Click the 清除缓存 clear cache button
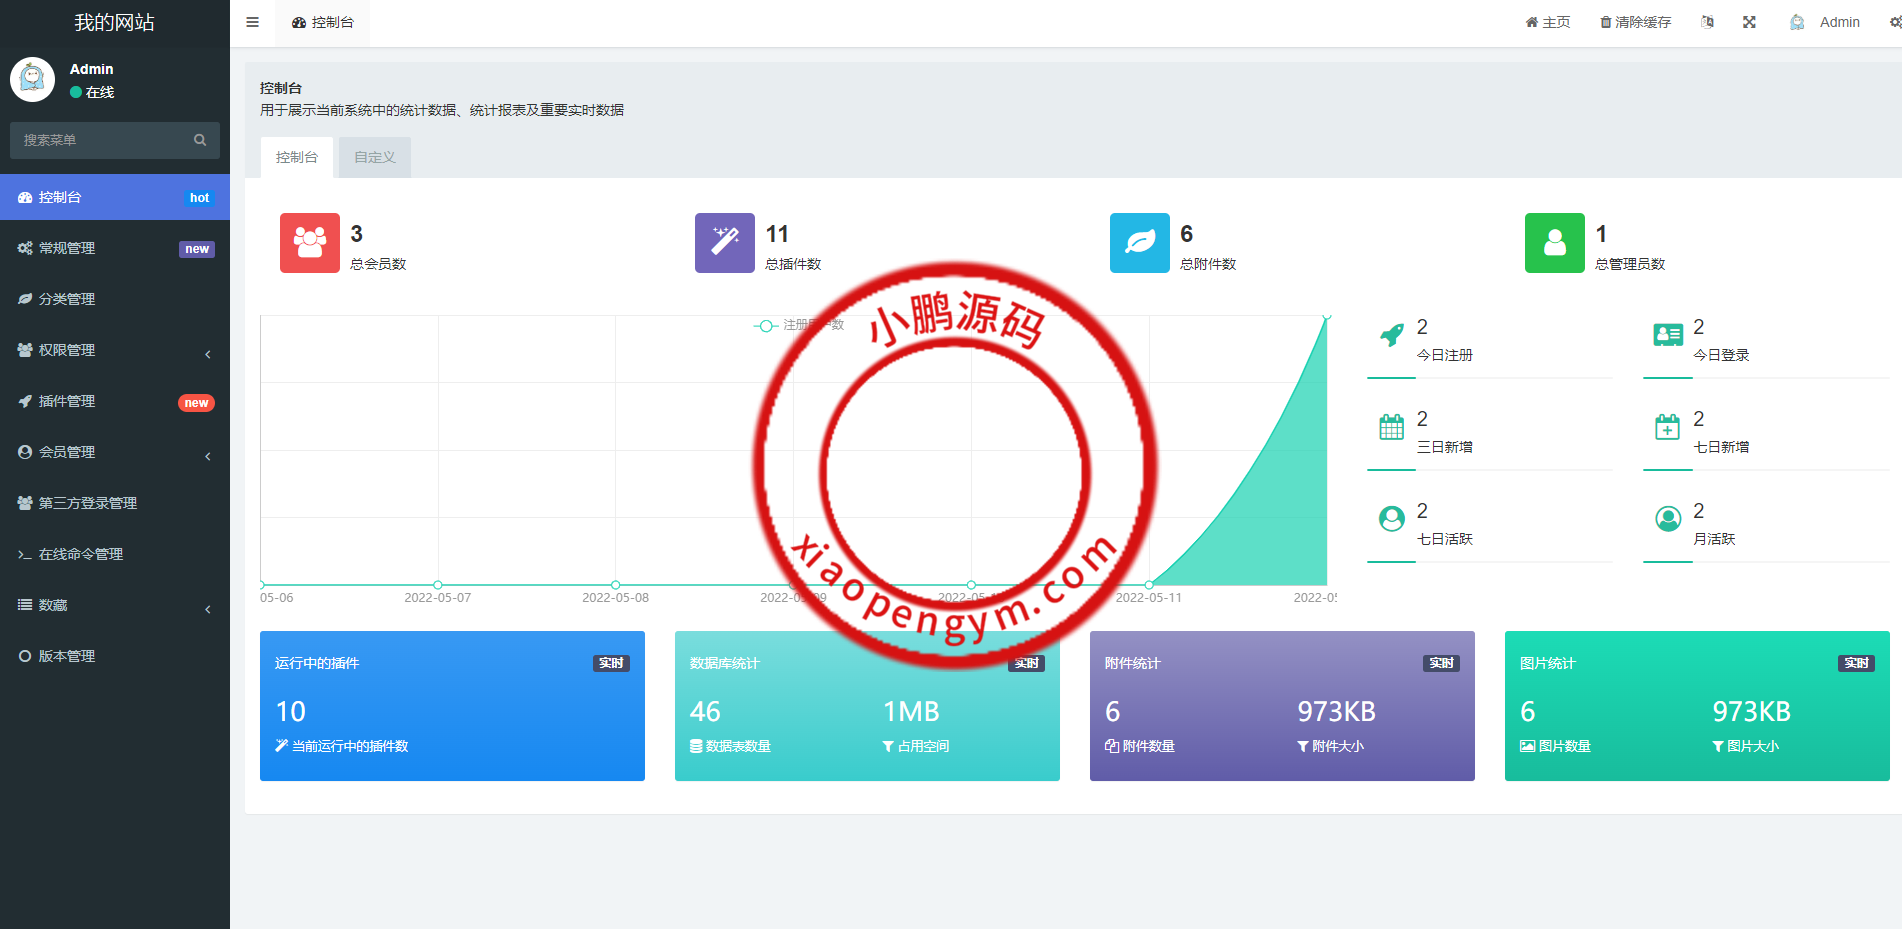The width and height of the screenshot is (1902, 929). (x=1635, y=22)
